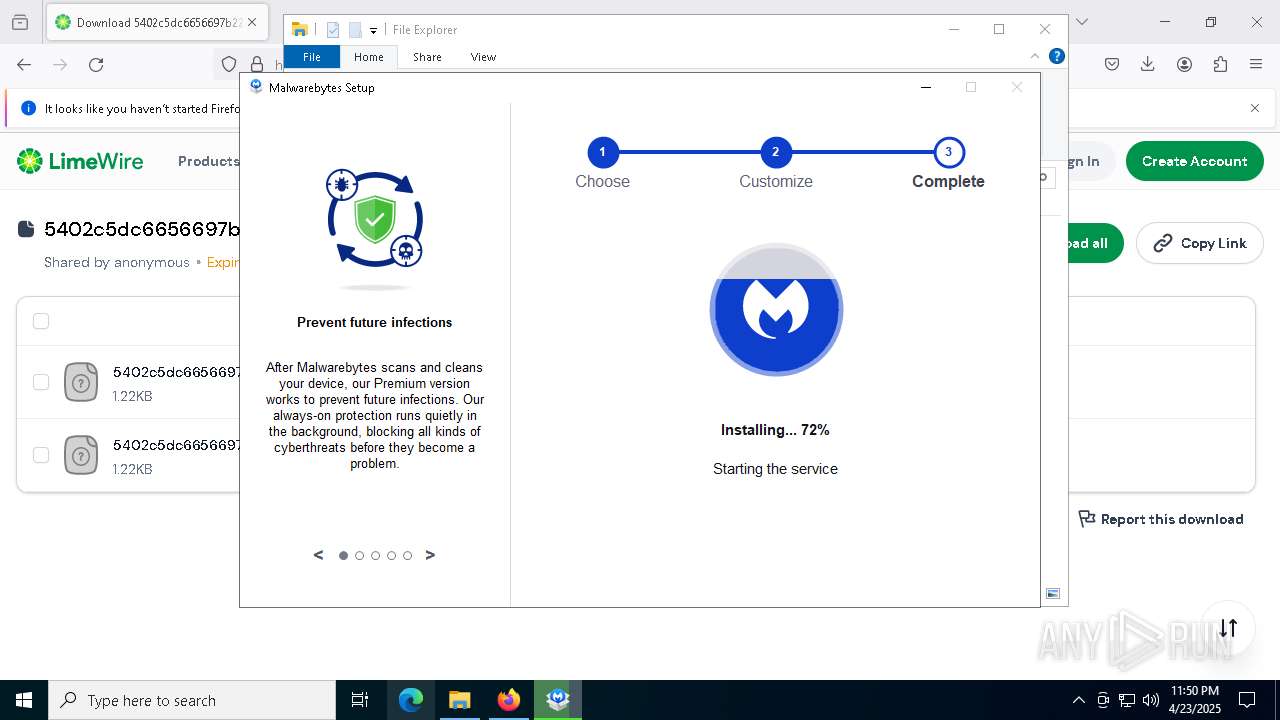Open the Firefox downloads panel
Image resolution: width=1280 pixels, height=720 pixels.
click(1148, 64)
